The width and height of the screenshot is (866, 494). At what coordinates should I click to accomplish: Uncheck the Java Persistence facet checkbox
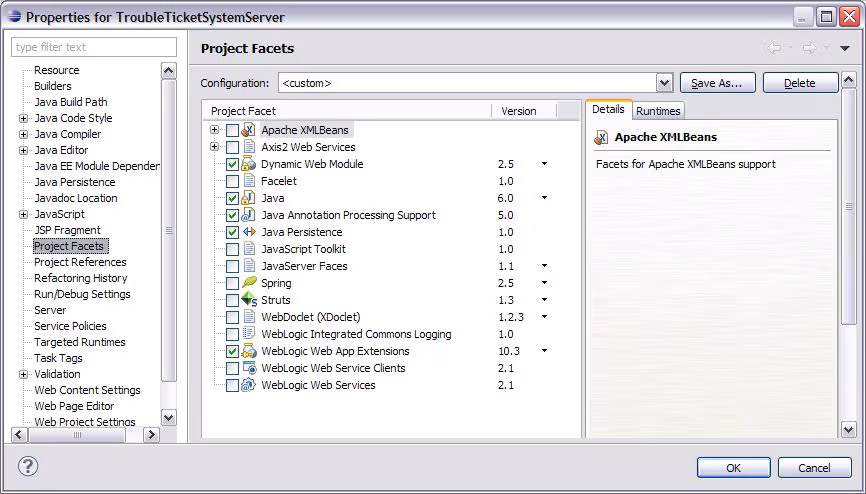pos(233,233)
